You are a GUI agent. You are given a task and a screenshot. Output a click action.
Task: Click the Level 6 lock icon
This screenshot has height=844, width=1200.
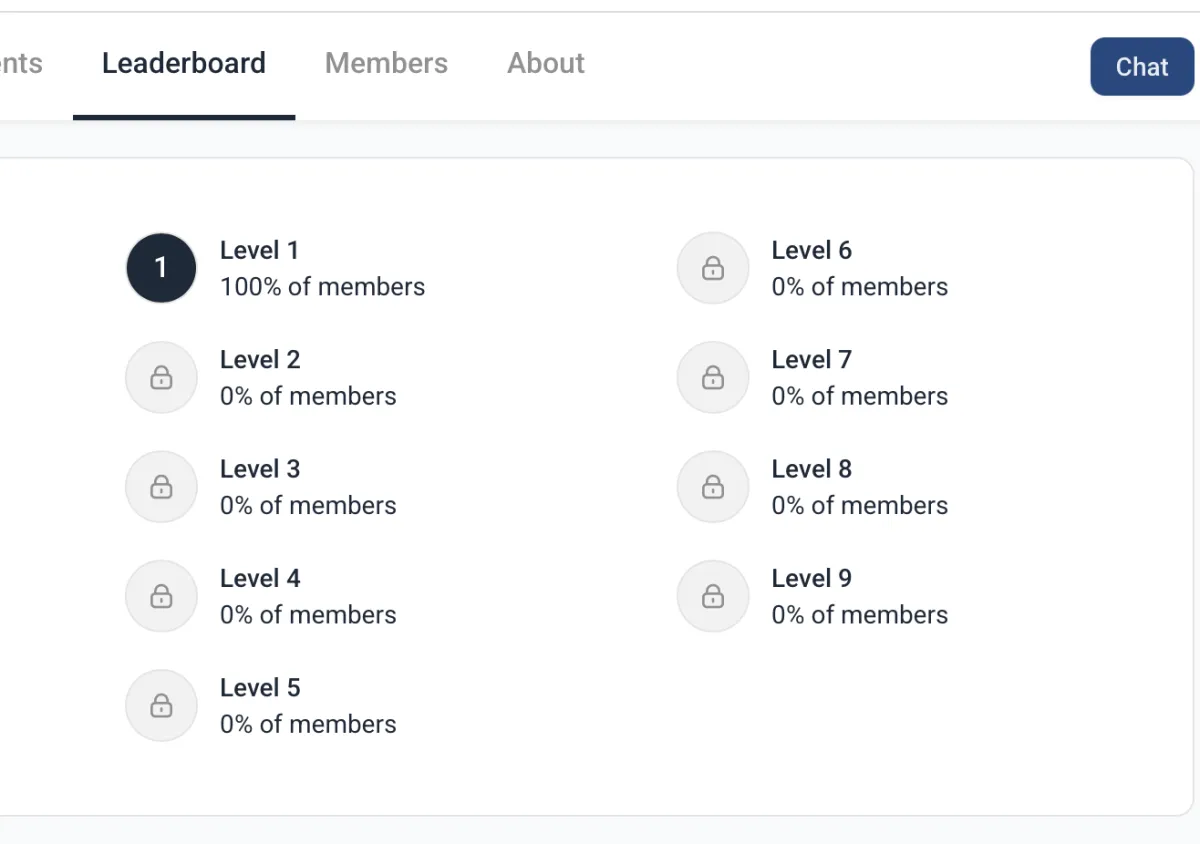pos(713,268)
